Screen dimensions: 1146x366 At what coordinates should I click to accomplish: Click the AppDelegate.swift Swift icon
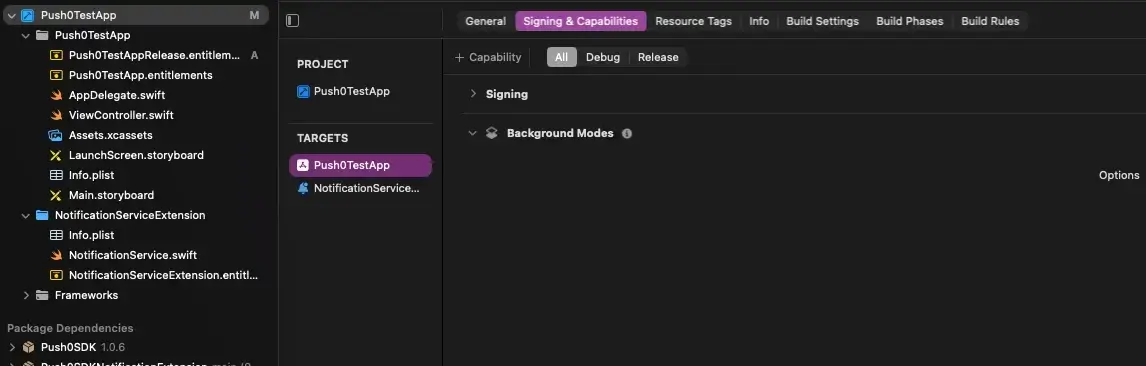click(x=56, y=95)
